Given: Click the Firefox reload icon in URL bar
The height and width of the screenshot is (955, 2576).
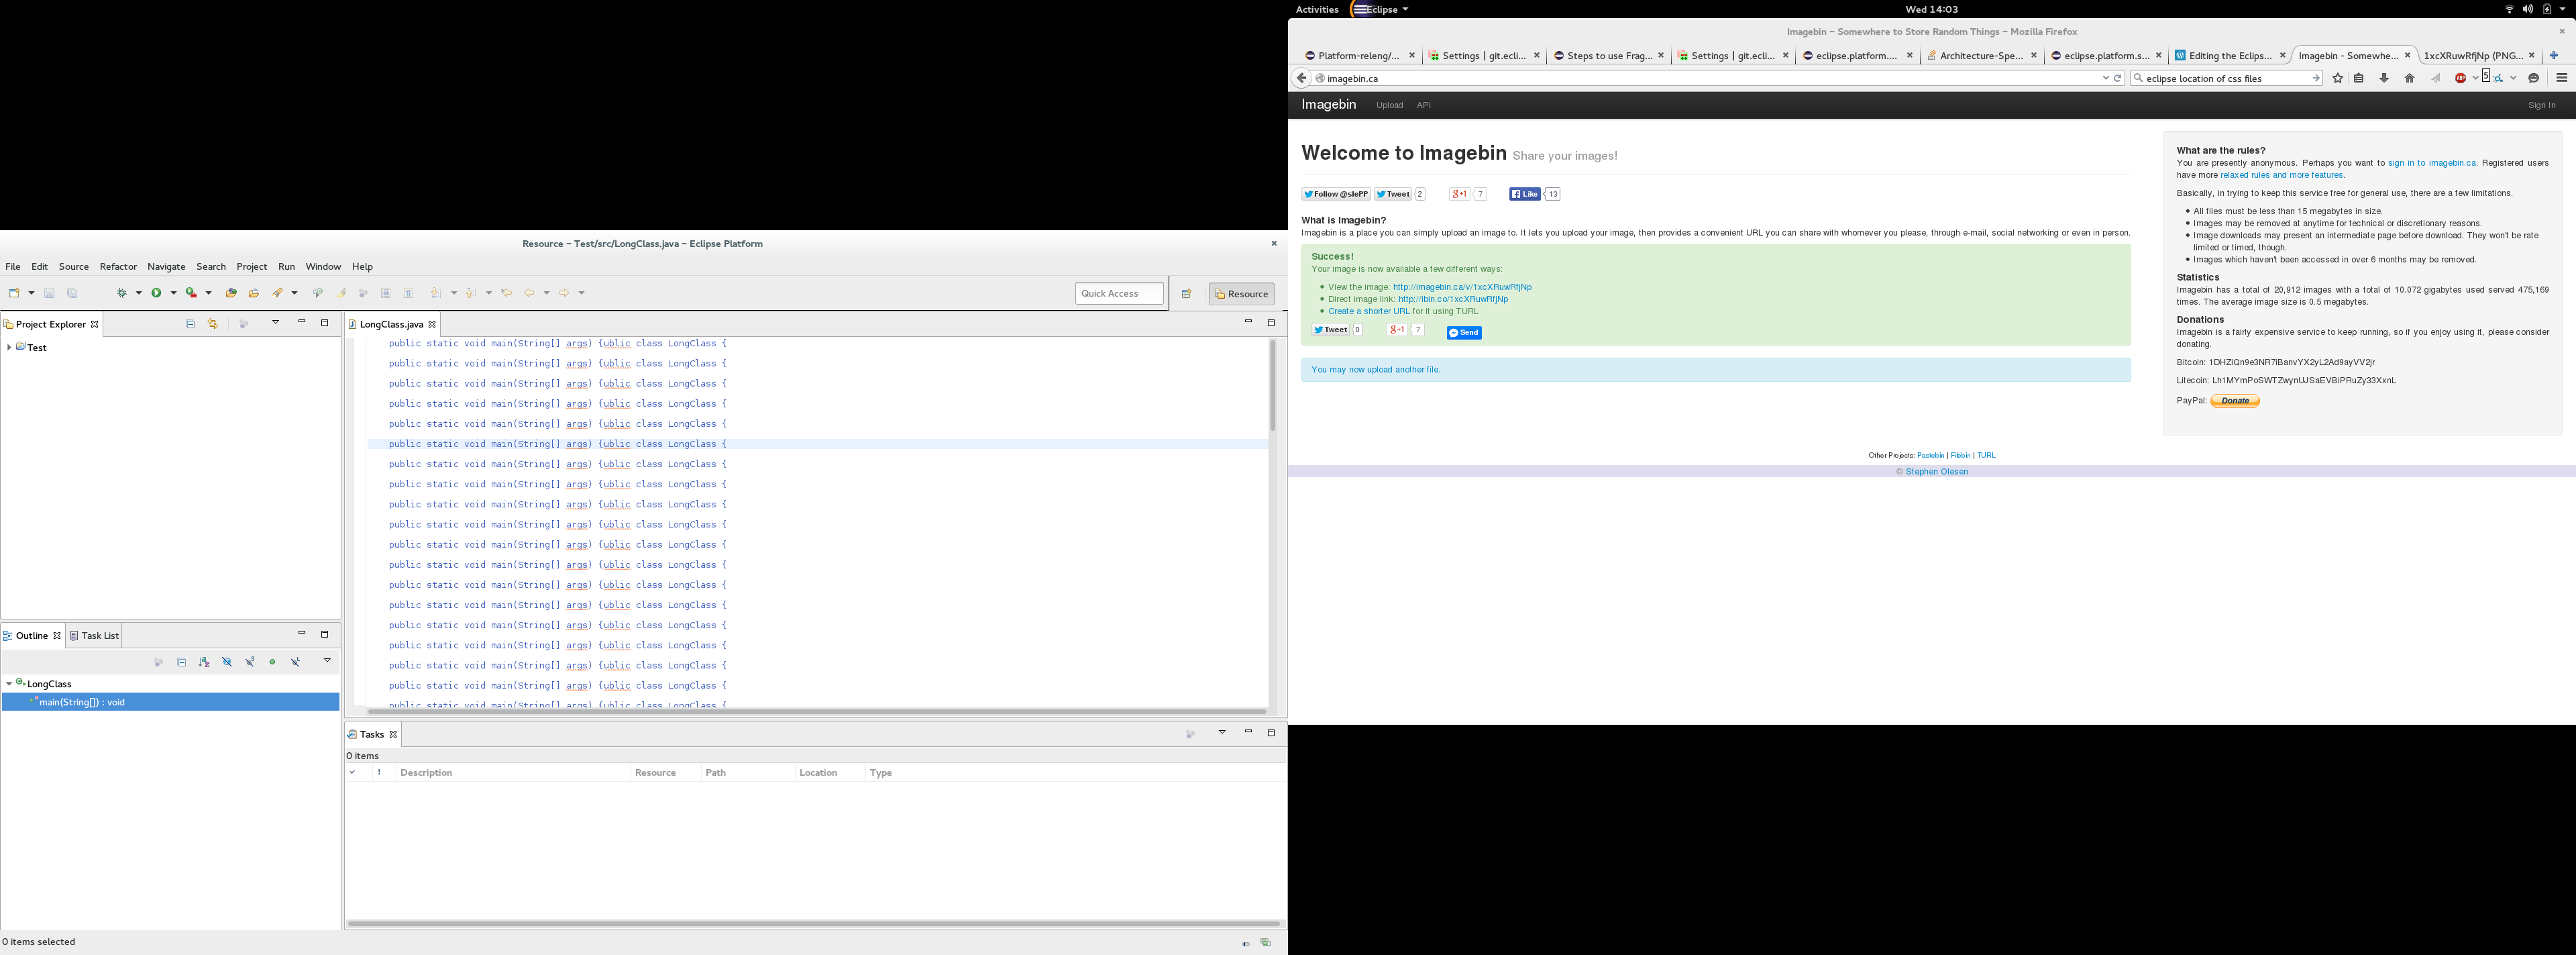Looking at the screenshot, I should (x=2118, y=78).
